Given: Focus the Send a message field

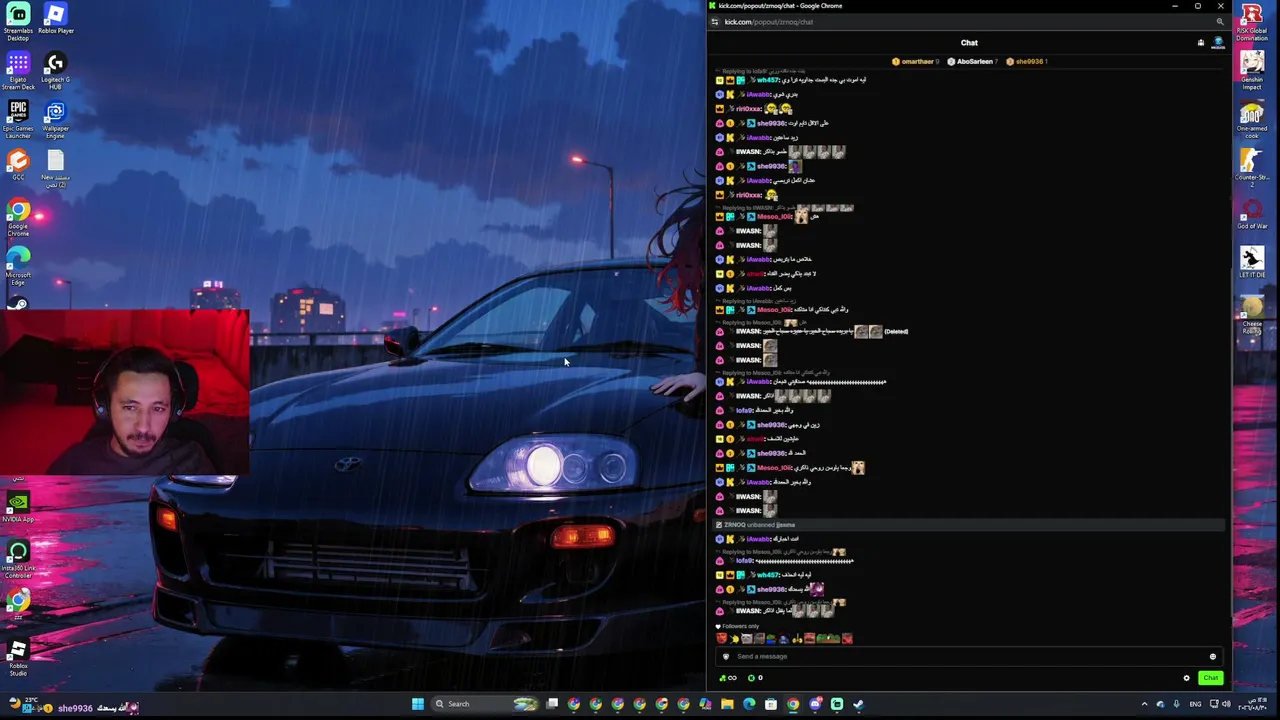Looking at the screenshot, I should [968, 657].
